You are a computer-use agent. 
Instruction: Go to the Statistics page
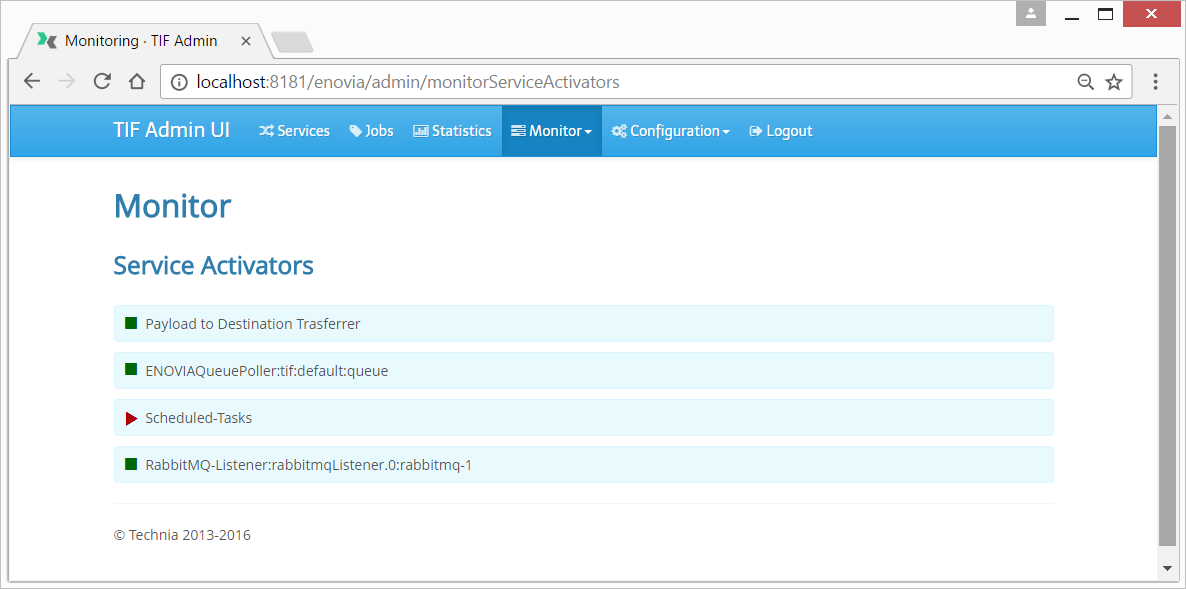tap(452, 131)
